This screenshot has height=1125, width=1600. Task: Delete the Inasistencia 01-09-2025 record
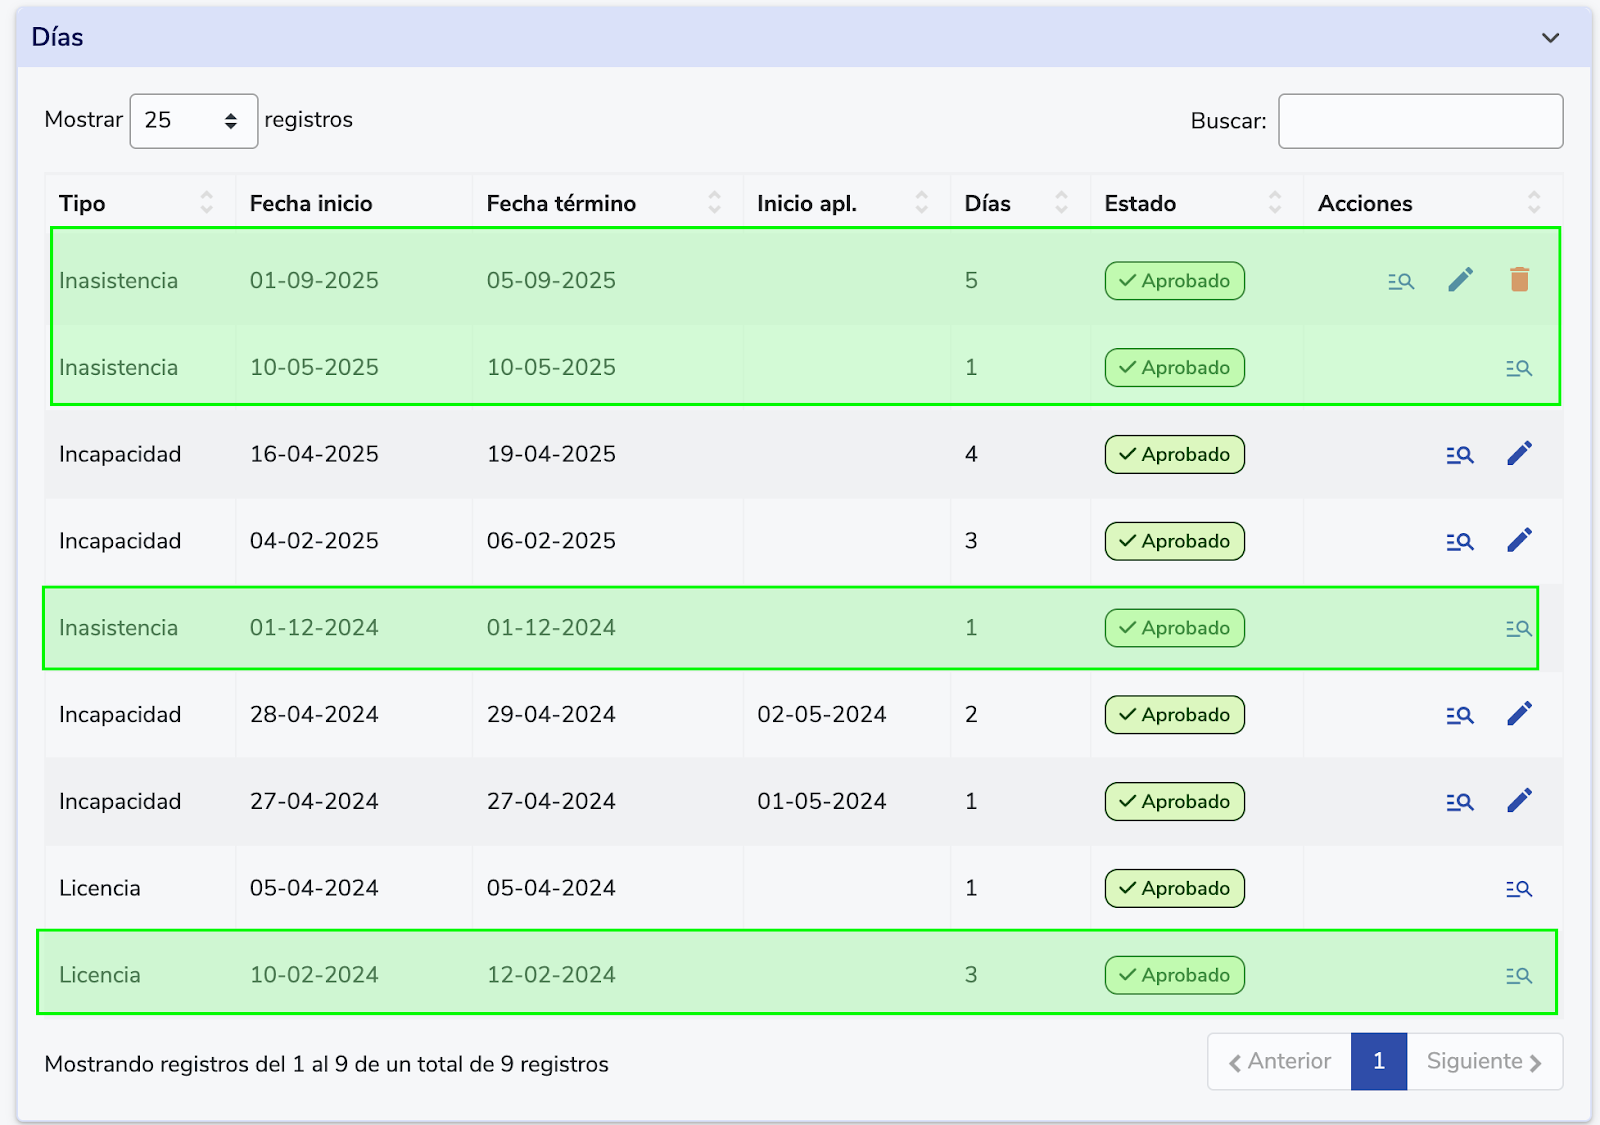click(1519, 280)
